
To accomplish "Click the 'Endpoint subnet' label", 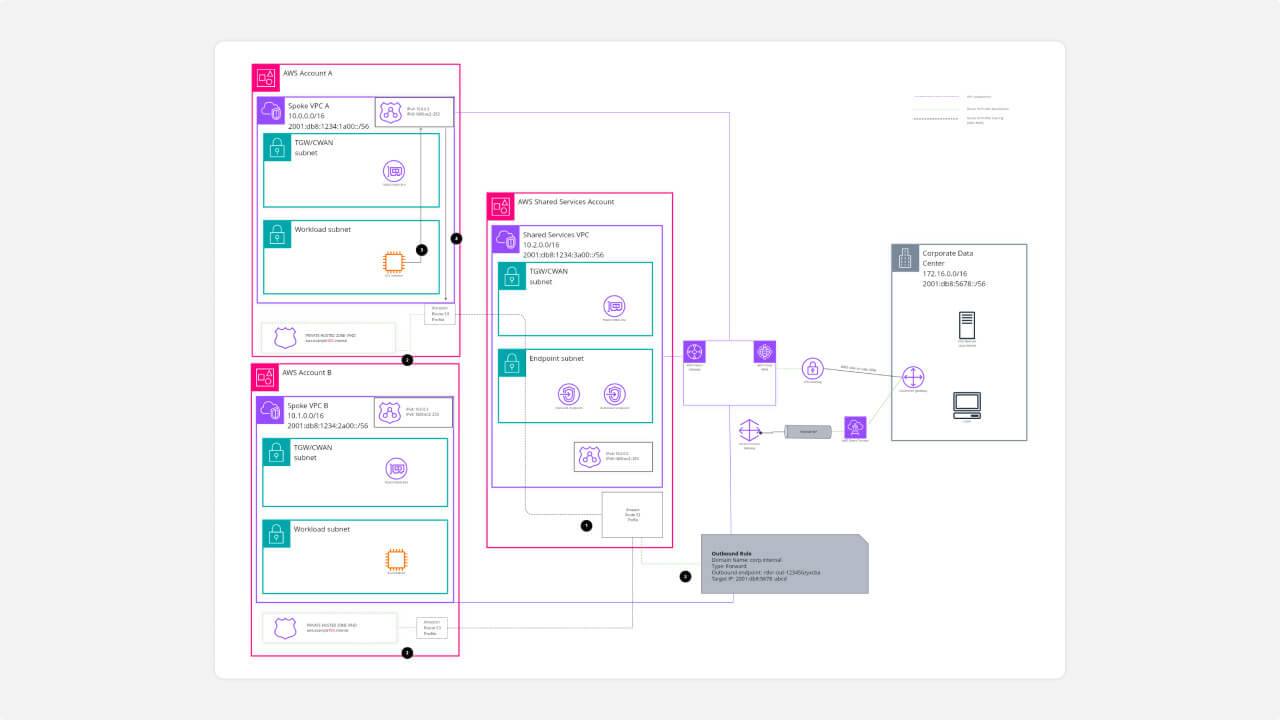I will [556, 358].
